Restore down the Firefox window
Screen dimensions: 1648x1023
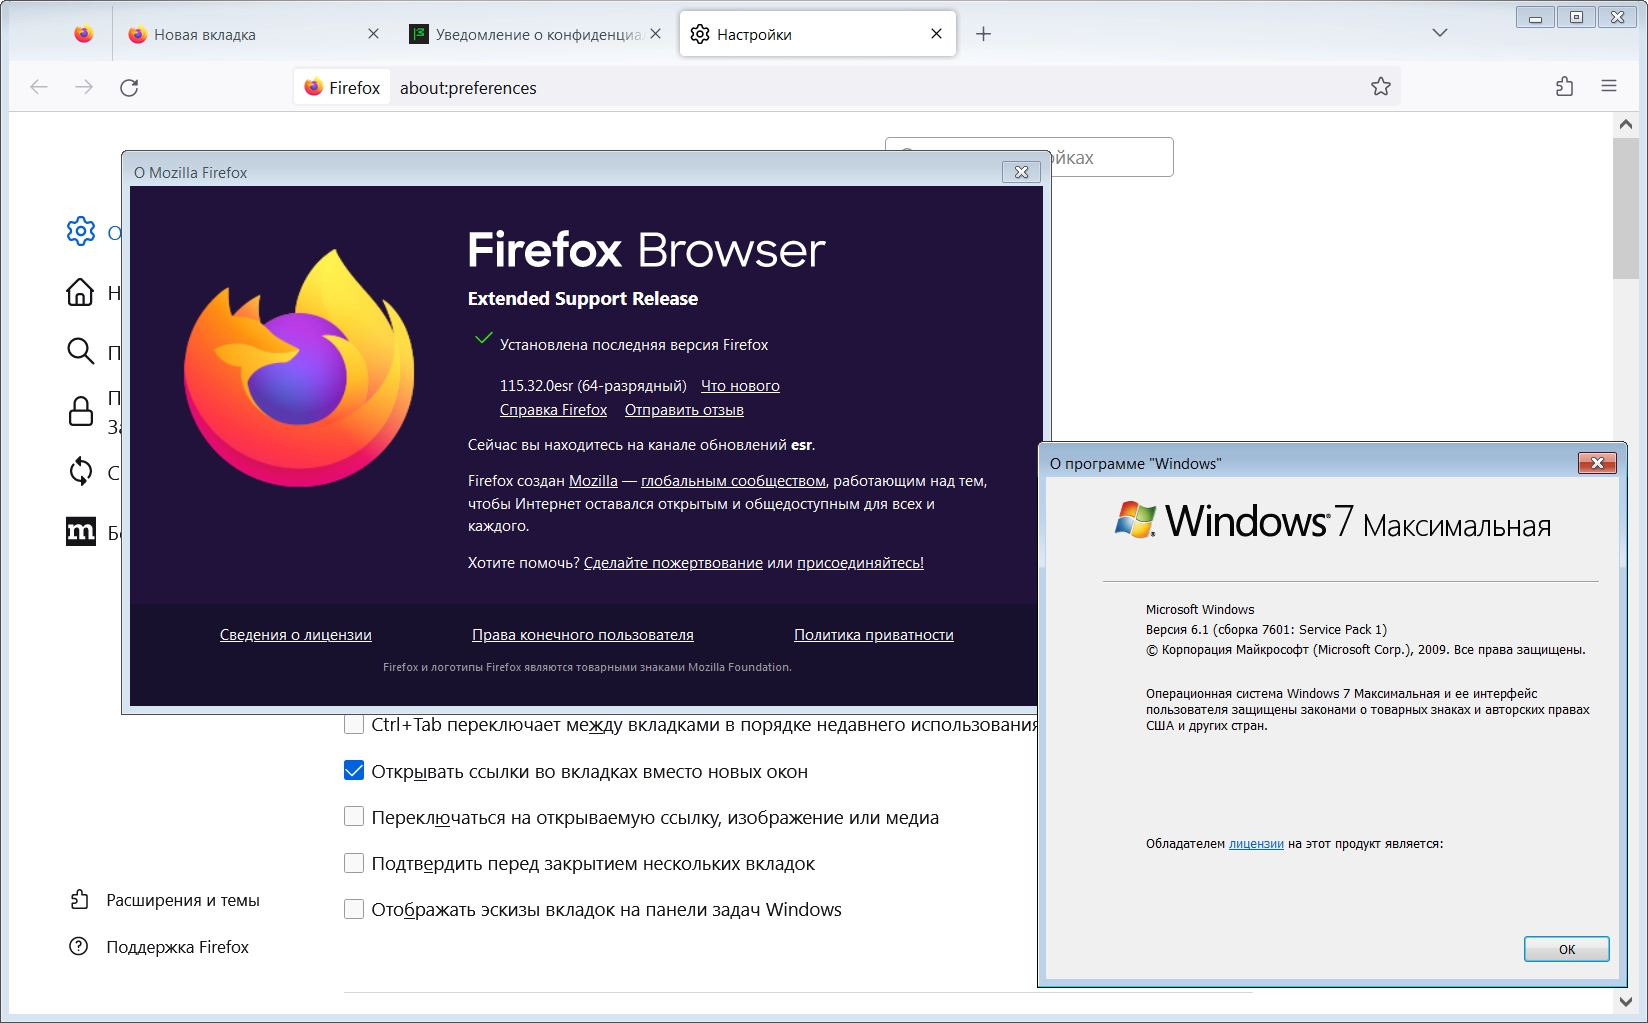click(x=1576, y=17)
